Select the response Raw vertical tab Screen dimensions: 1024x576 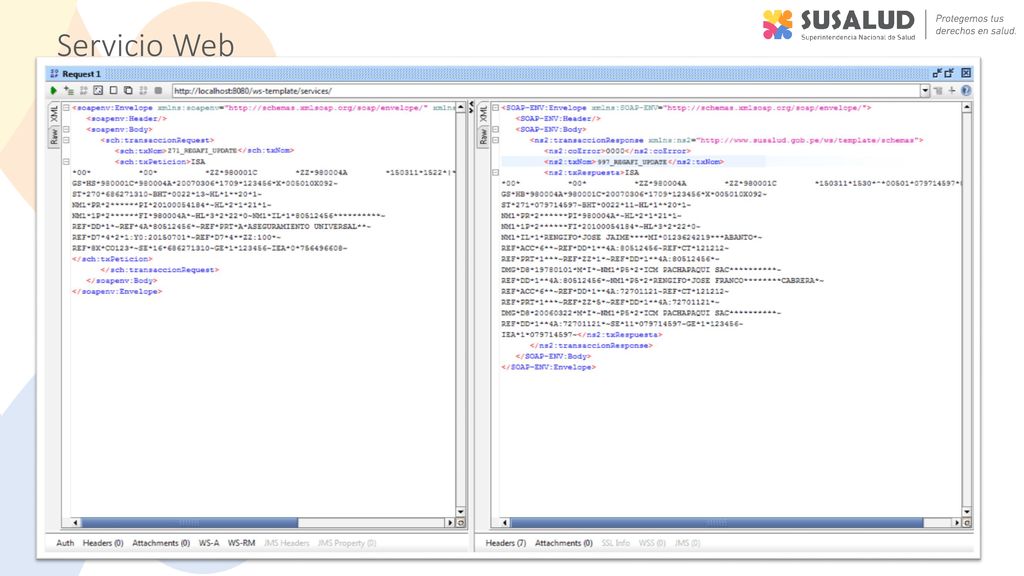[x=483, y=136]
